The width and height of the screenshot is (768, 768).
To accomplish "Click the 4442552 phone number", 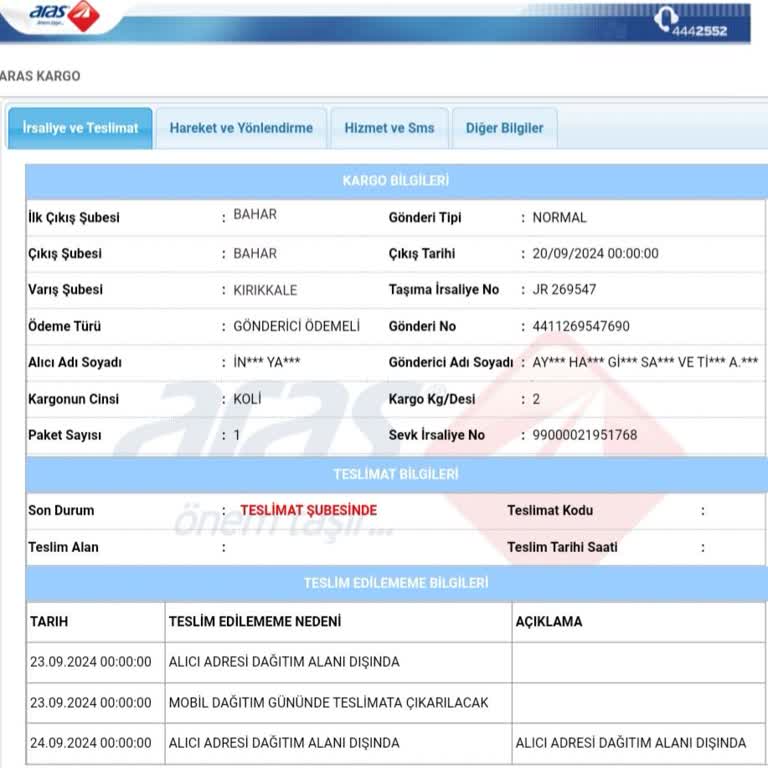I will click(699, 31).
